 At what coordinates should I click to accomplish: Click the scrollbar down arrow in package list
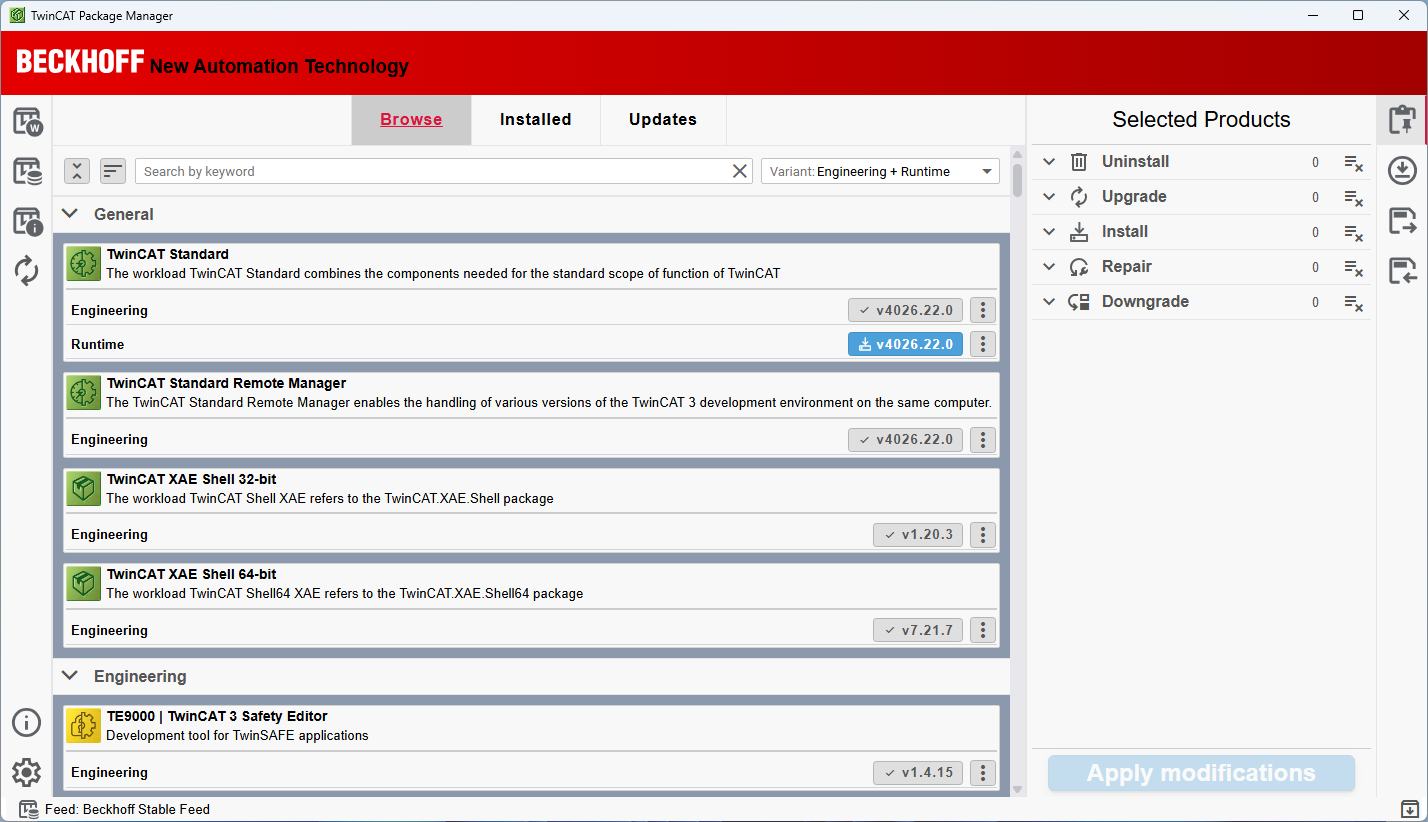click(1017, 789)
